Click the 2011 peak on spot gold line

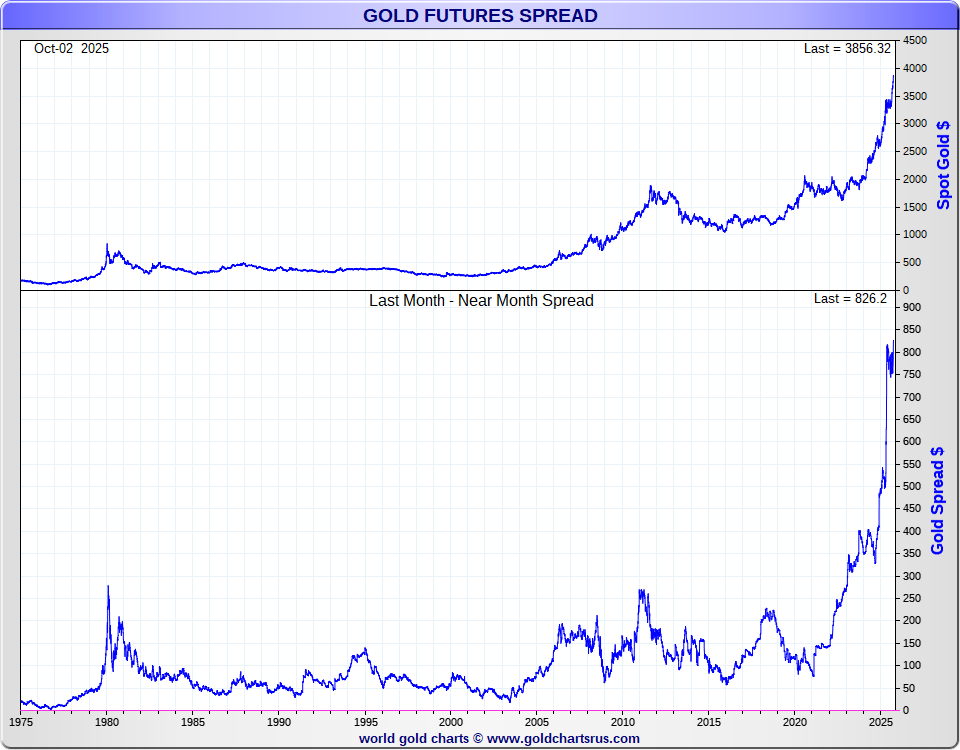pyautogui.click(x=651, y=187)
